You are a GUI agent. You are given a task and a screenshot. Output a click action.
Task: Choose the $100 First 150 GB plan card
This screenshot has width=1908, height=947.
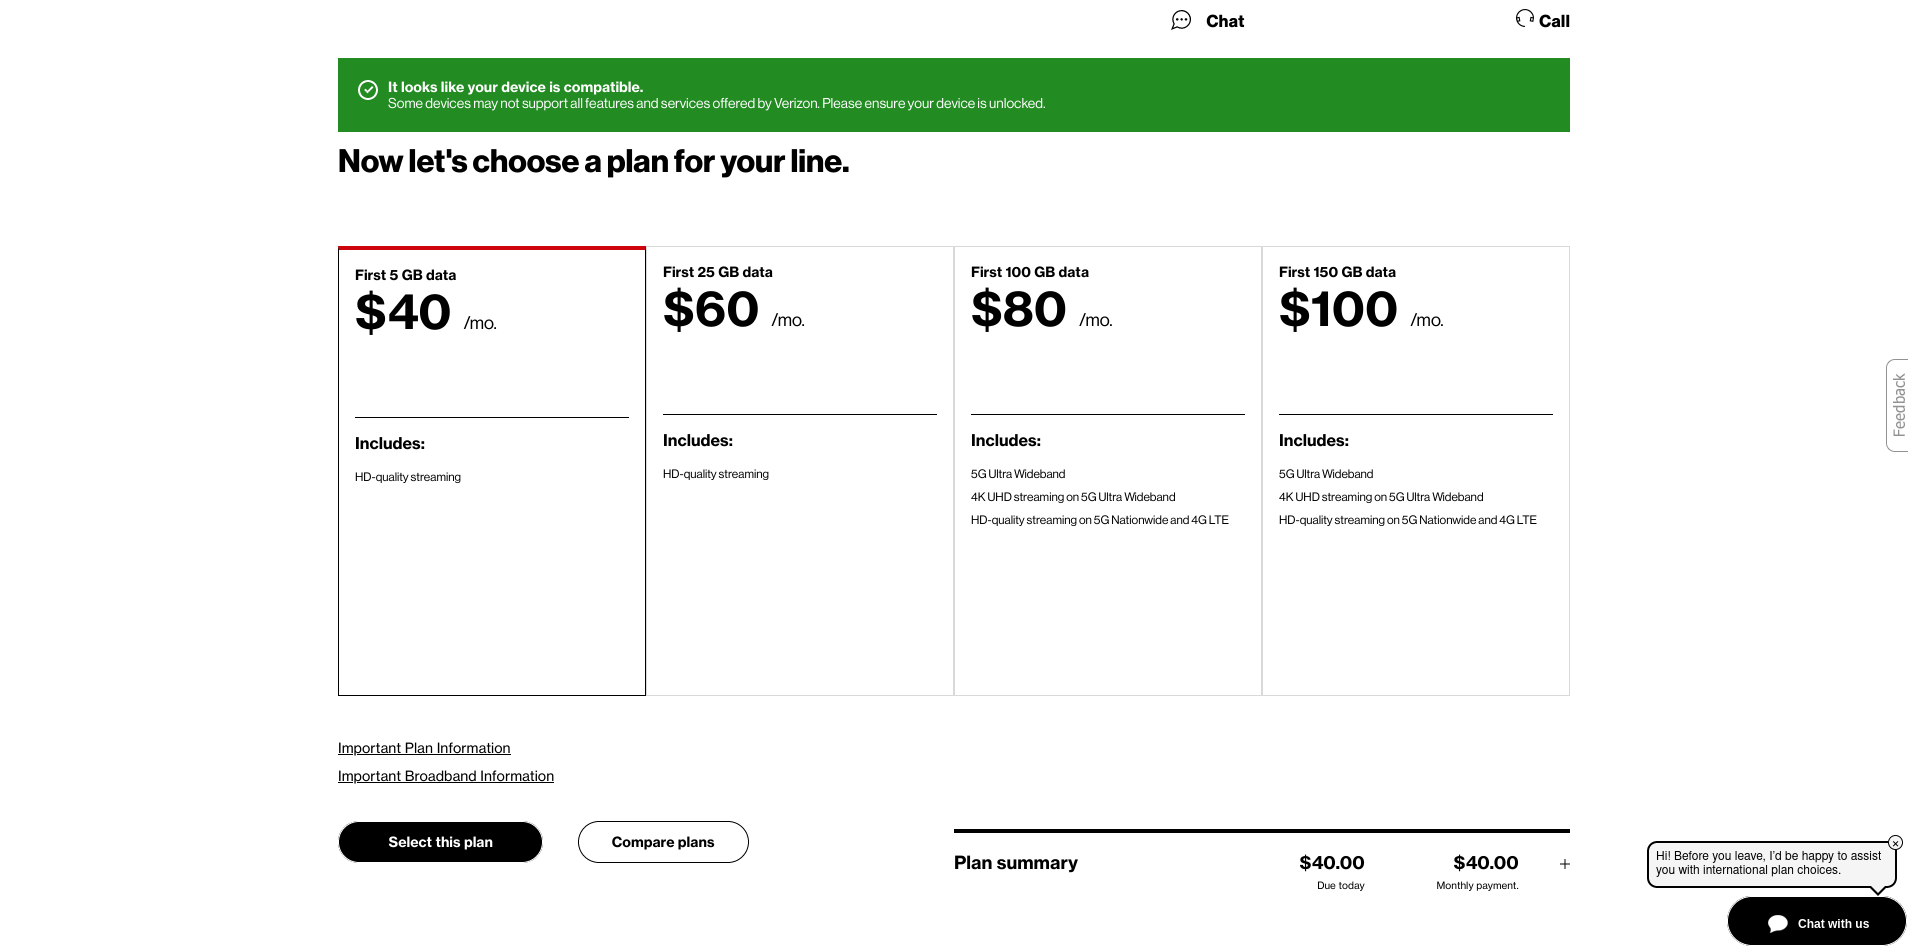click(x=1416, y=471)
